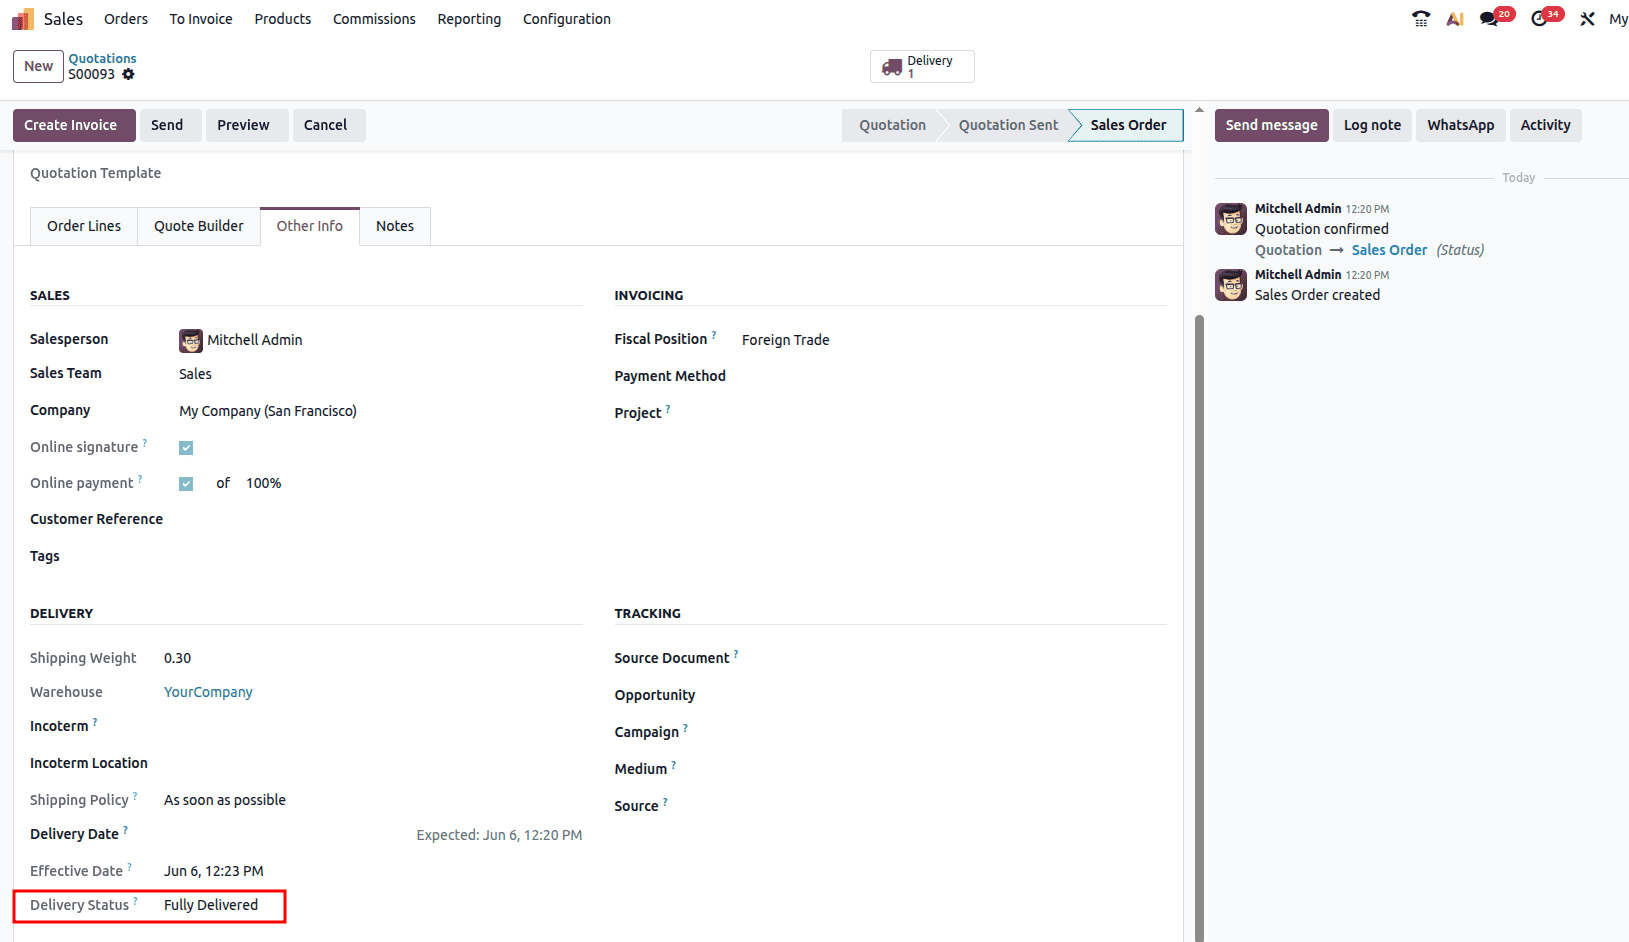This screenshot has width=1629, height=942.
Task: Click the Send message button
Action: 1272,125
